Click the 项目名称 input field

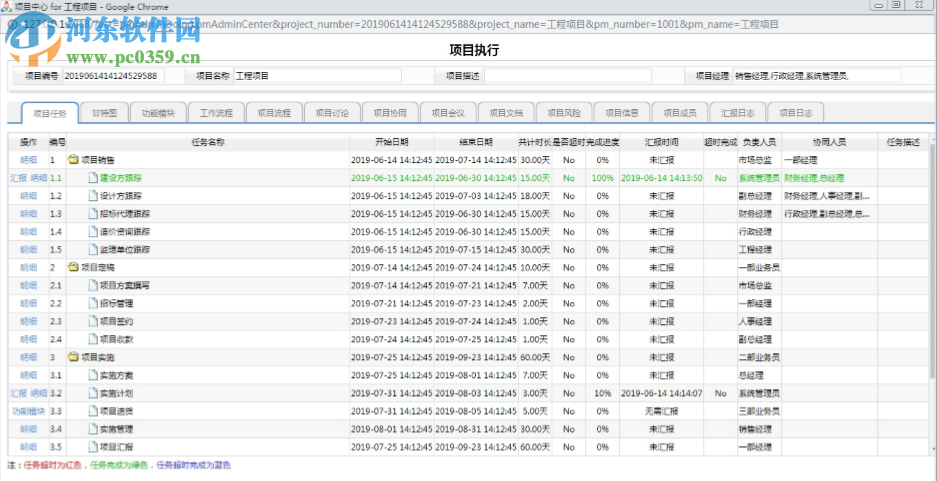coord(317,76)
